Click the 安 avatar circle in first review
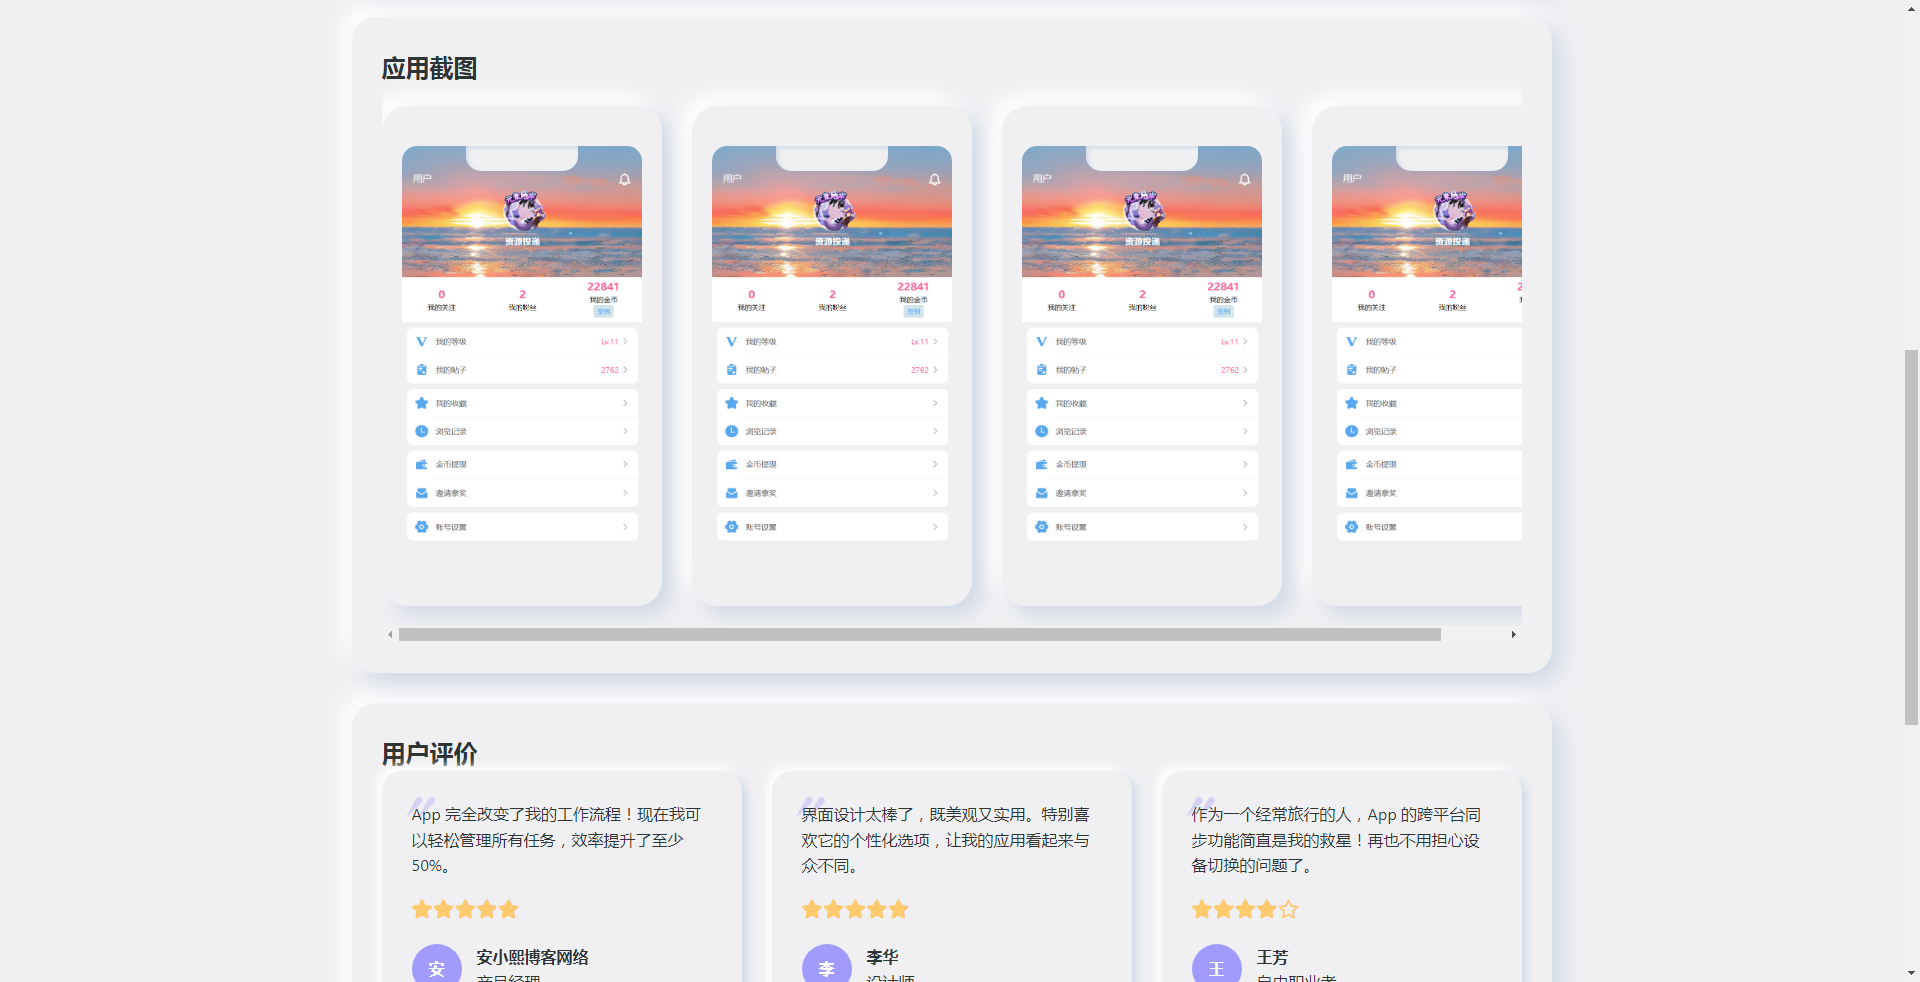This screenshot has height=982, width=1920. [437, 966]
